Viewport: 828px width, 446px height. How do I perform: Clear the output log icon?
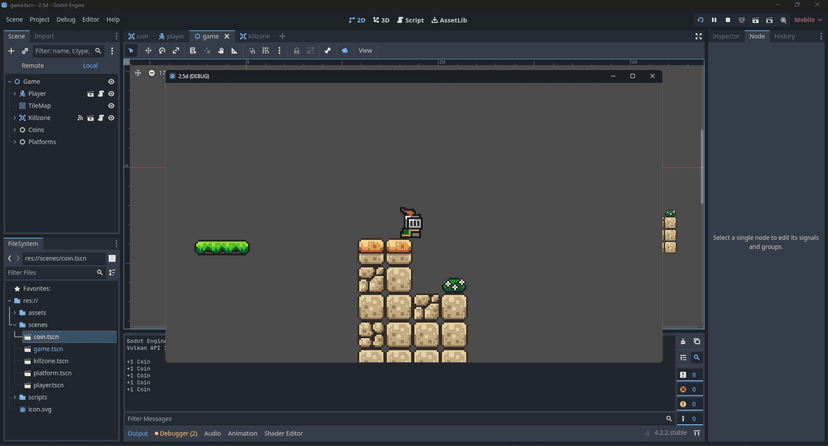[683, 341]
